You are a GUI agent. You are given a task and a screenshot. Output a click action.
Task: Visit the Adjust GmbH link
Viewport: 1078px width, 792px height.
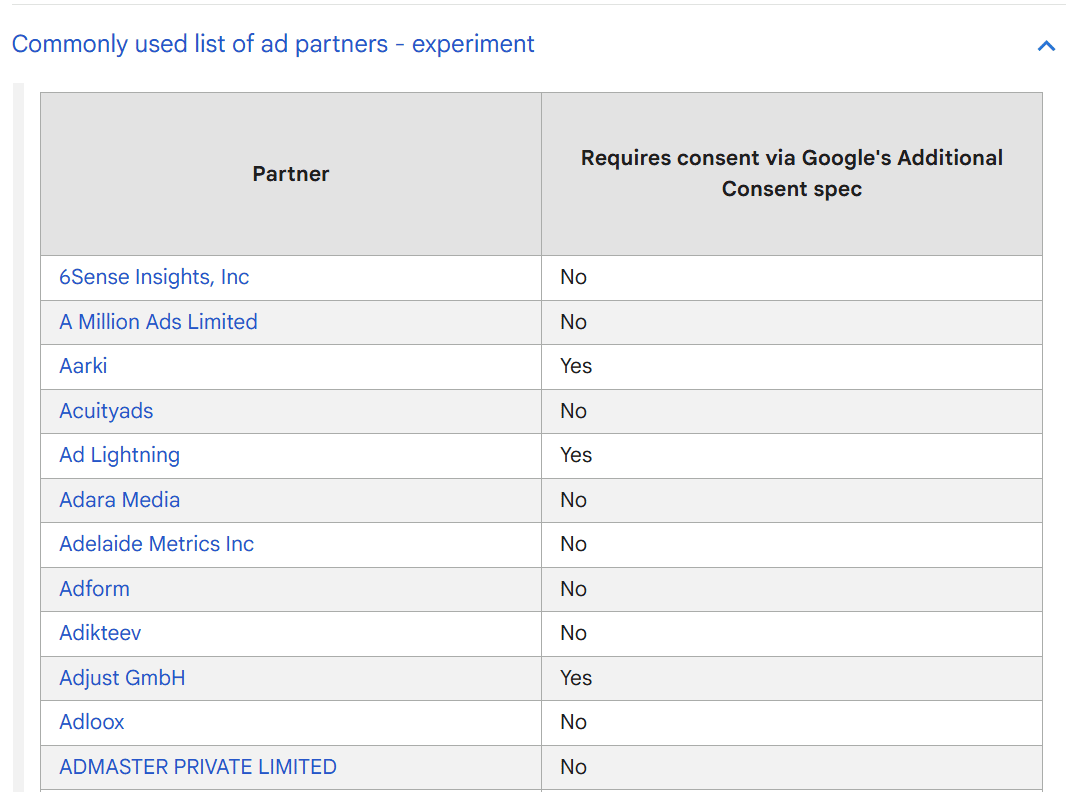[122, 678]
